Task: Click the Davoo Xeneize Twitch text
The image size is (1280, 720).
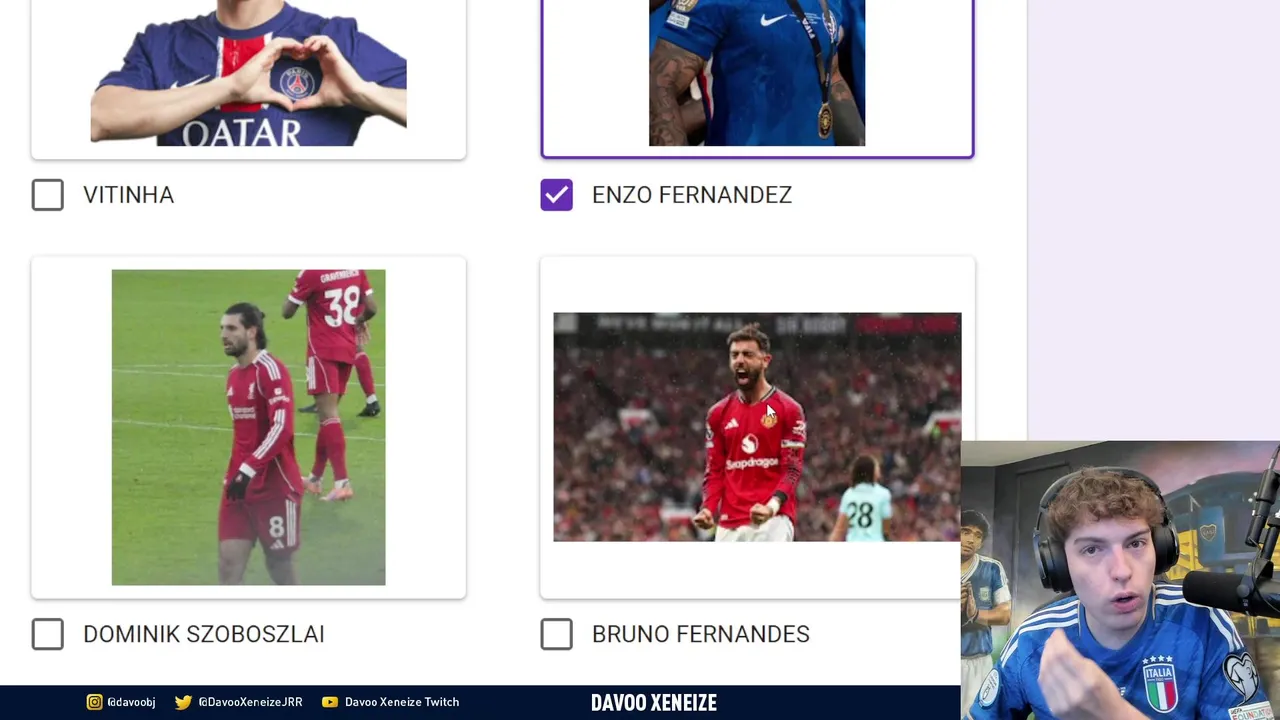Action: [402, 702]
